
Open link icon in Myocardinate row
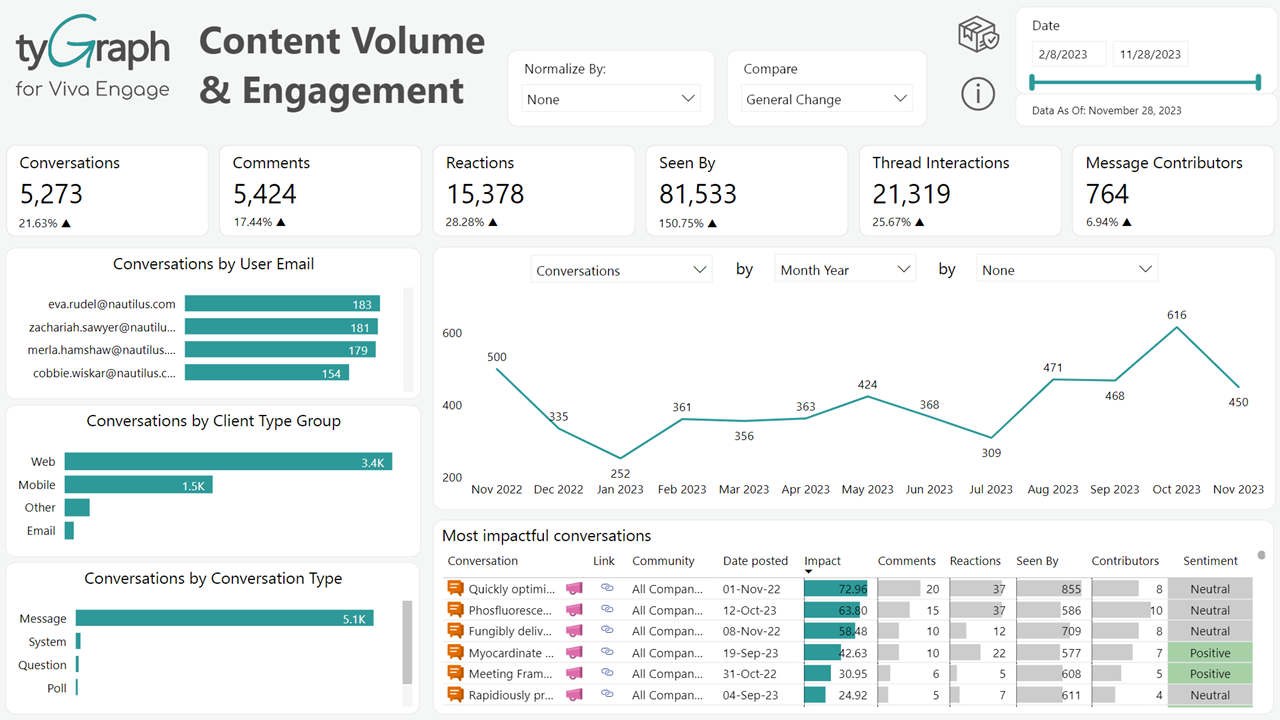(x=607, y=653)
